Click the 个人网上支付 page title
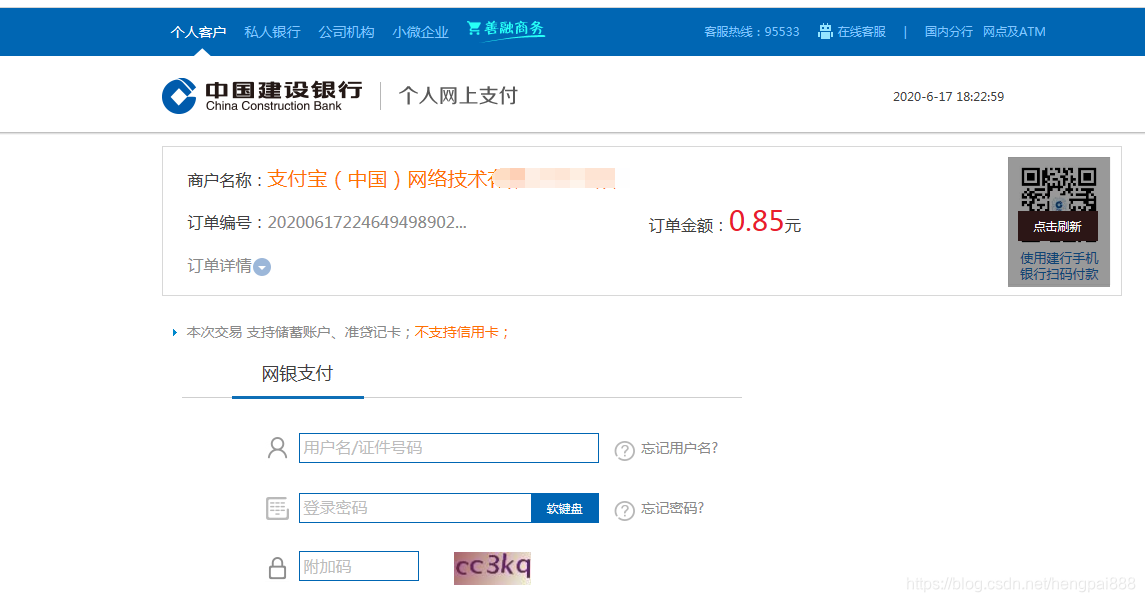1145x602 pixels. click(x=458, y=96)
